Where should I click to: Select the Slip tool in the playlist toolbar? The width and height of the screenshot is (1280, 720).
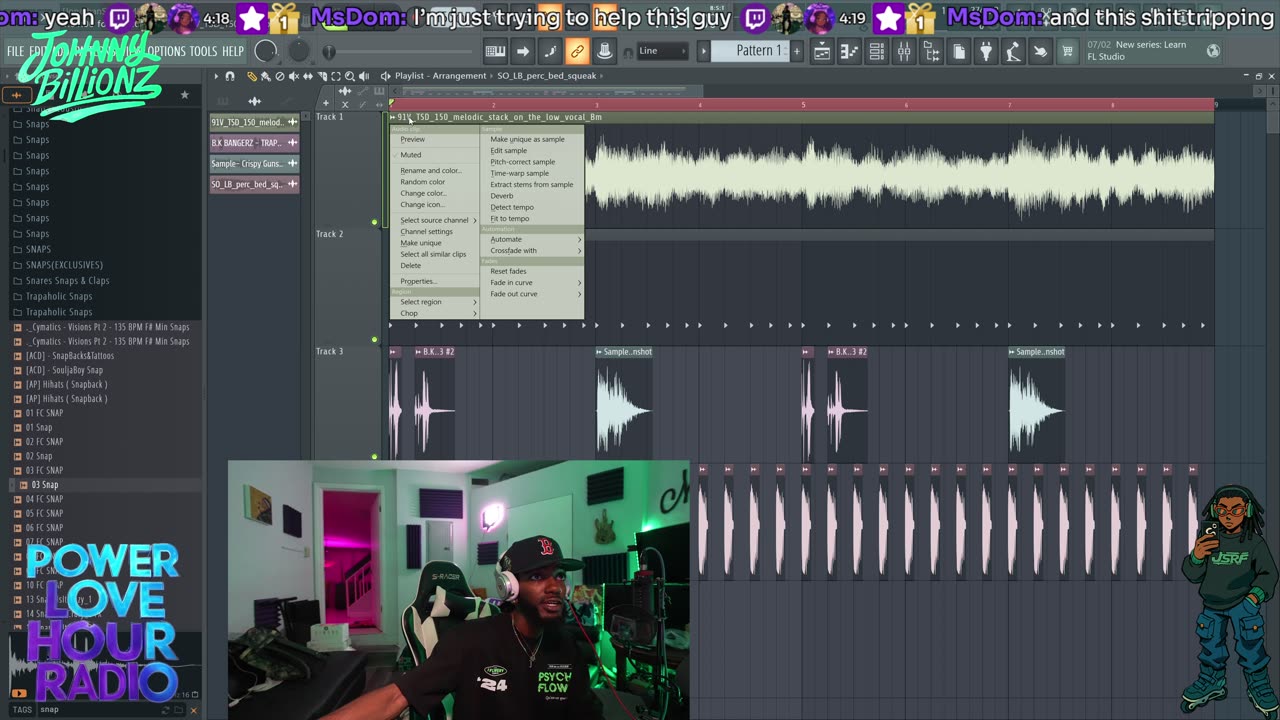point(308,76)
